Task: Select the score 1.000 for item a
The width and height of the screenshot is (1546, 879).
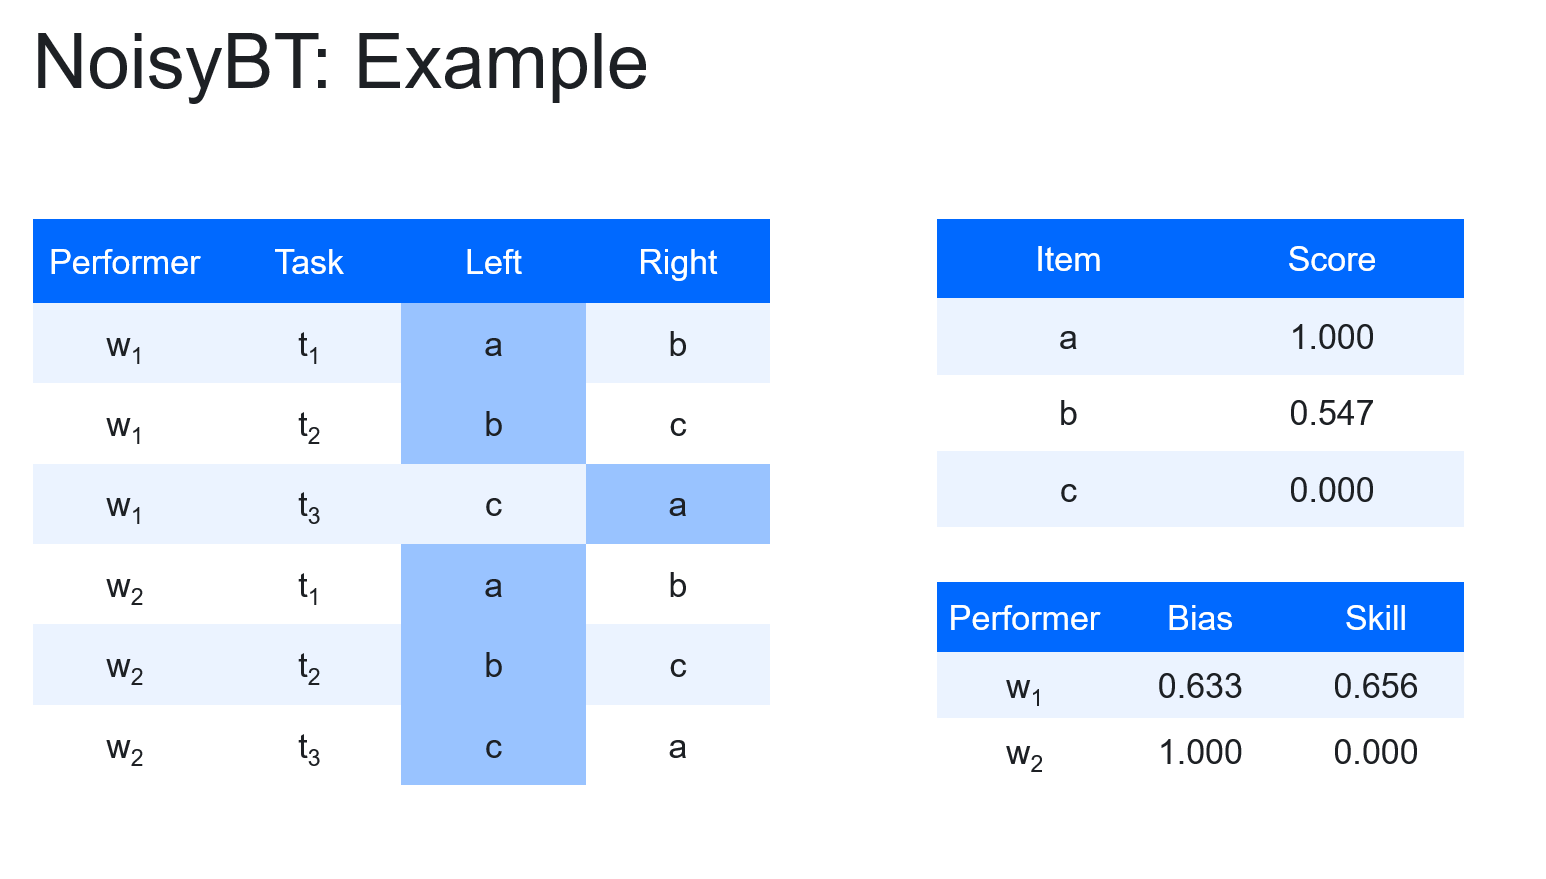Action: 1331,337
